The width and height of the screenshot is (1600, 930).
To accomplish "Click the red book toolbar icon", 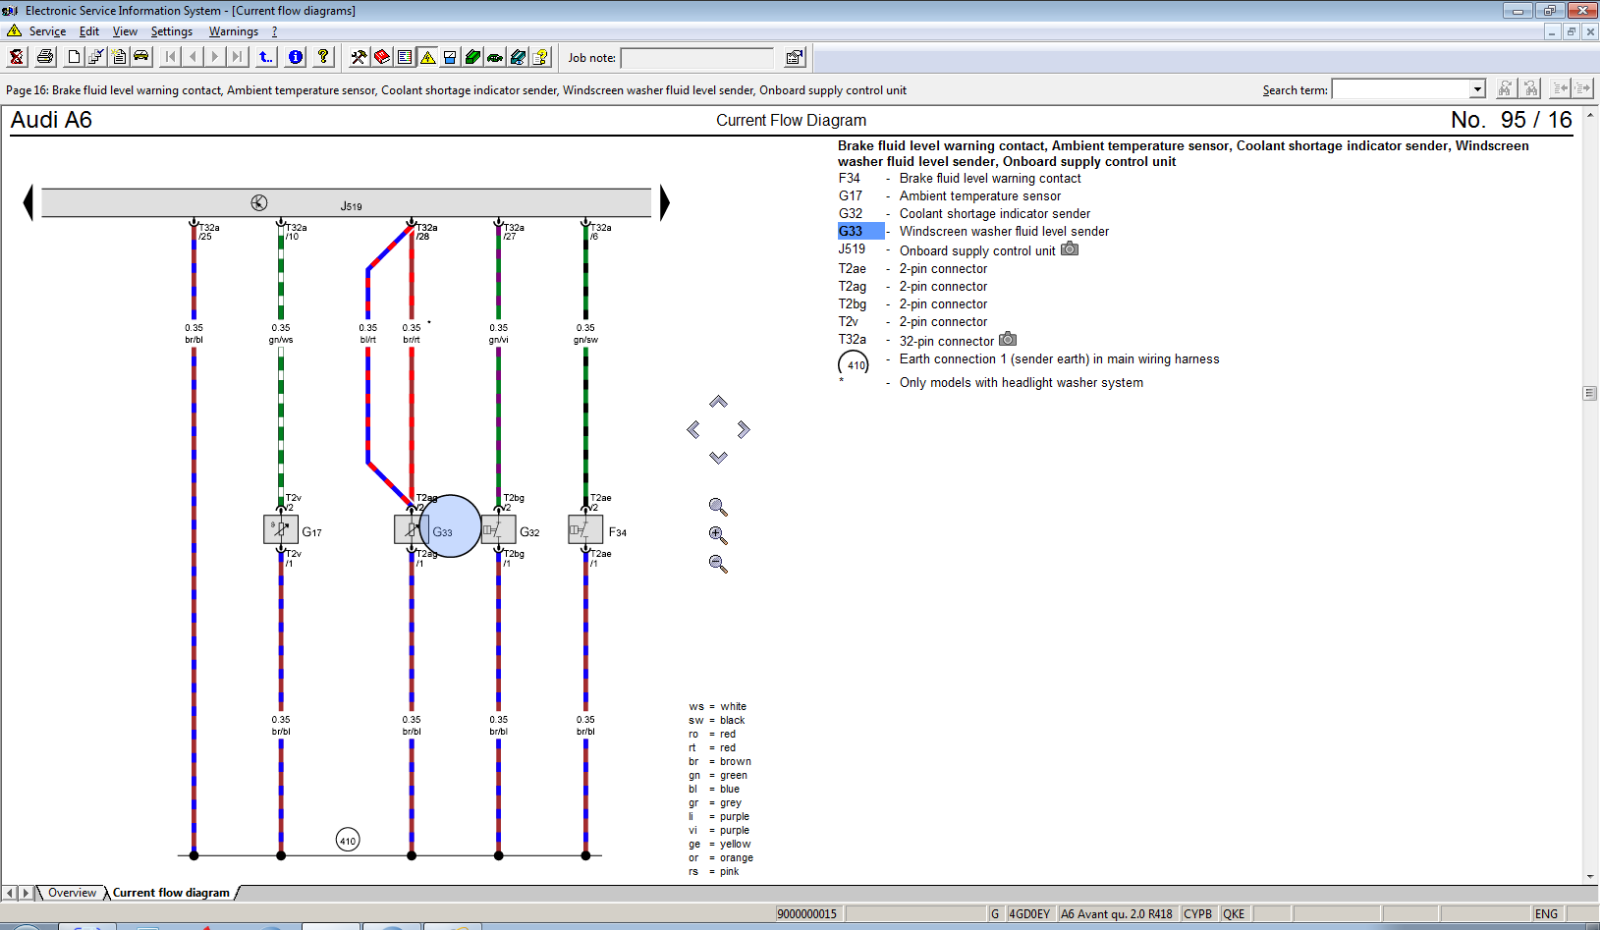I will (381, 57).
